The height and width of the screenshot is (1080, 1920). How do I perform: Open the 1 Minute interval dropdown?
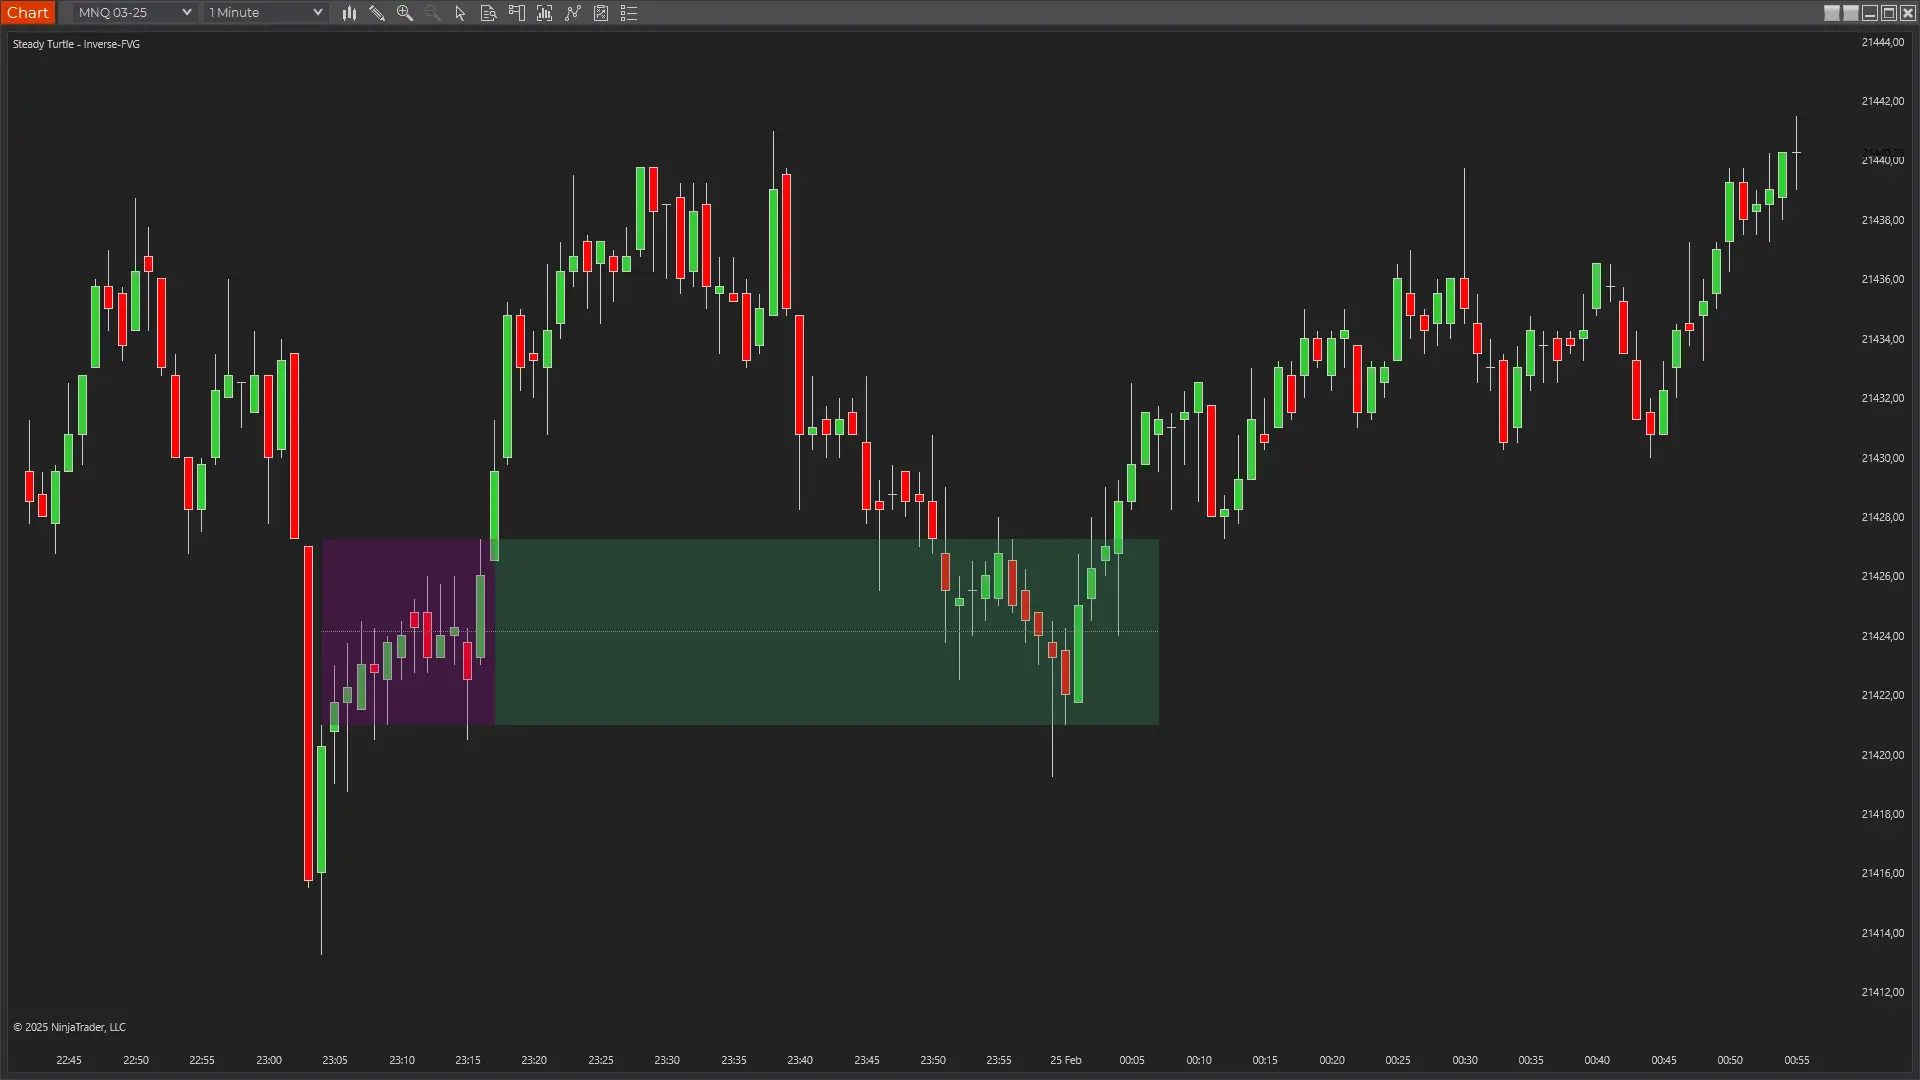pos(265,13)
